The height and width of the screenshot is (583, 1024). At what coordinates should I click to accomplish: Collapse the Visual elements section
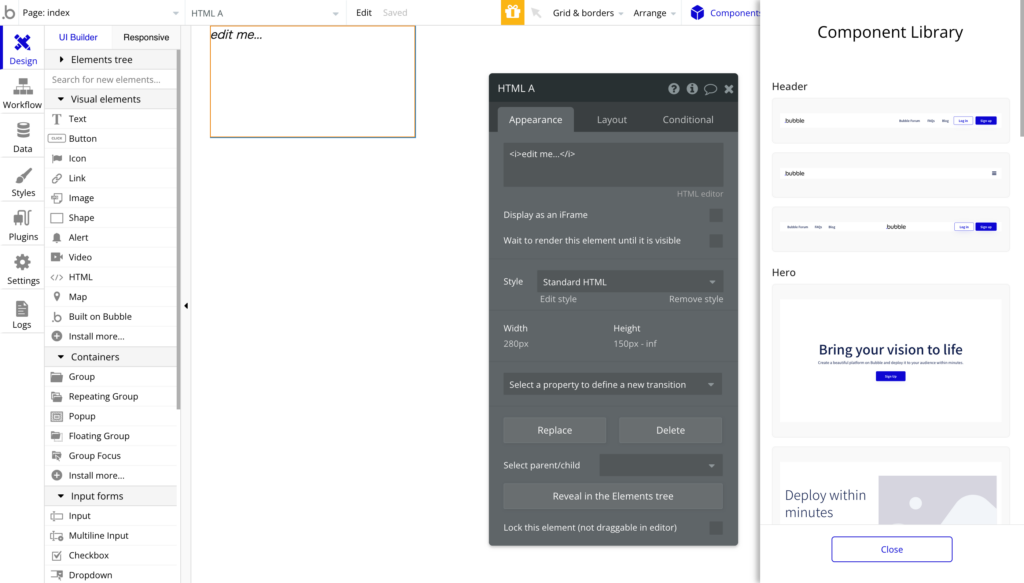click(x=61, y=99)
